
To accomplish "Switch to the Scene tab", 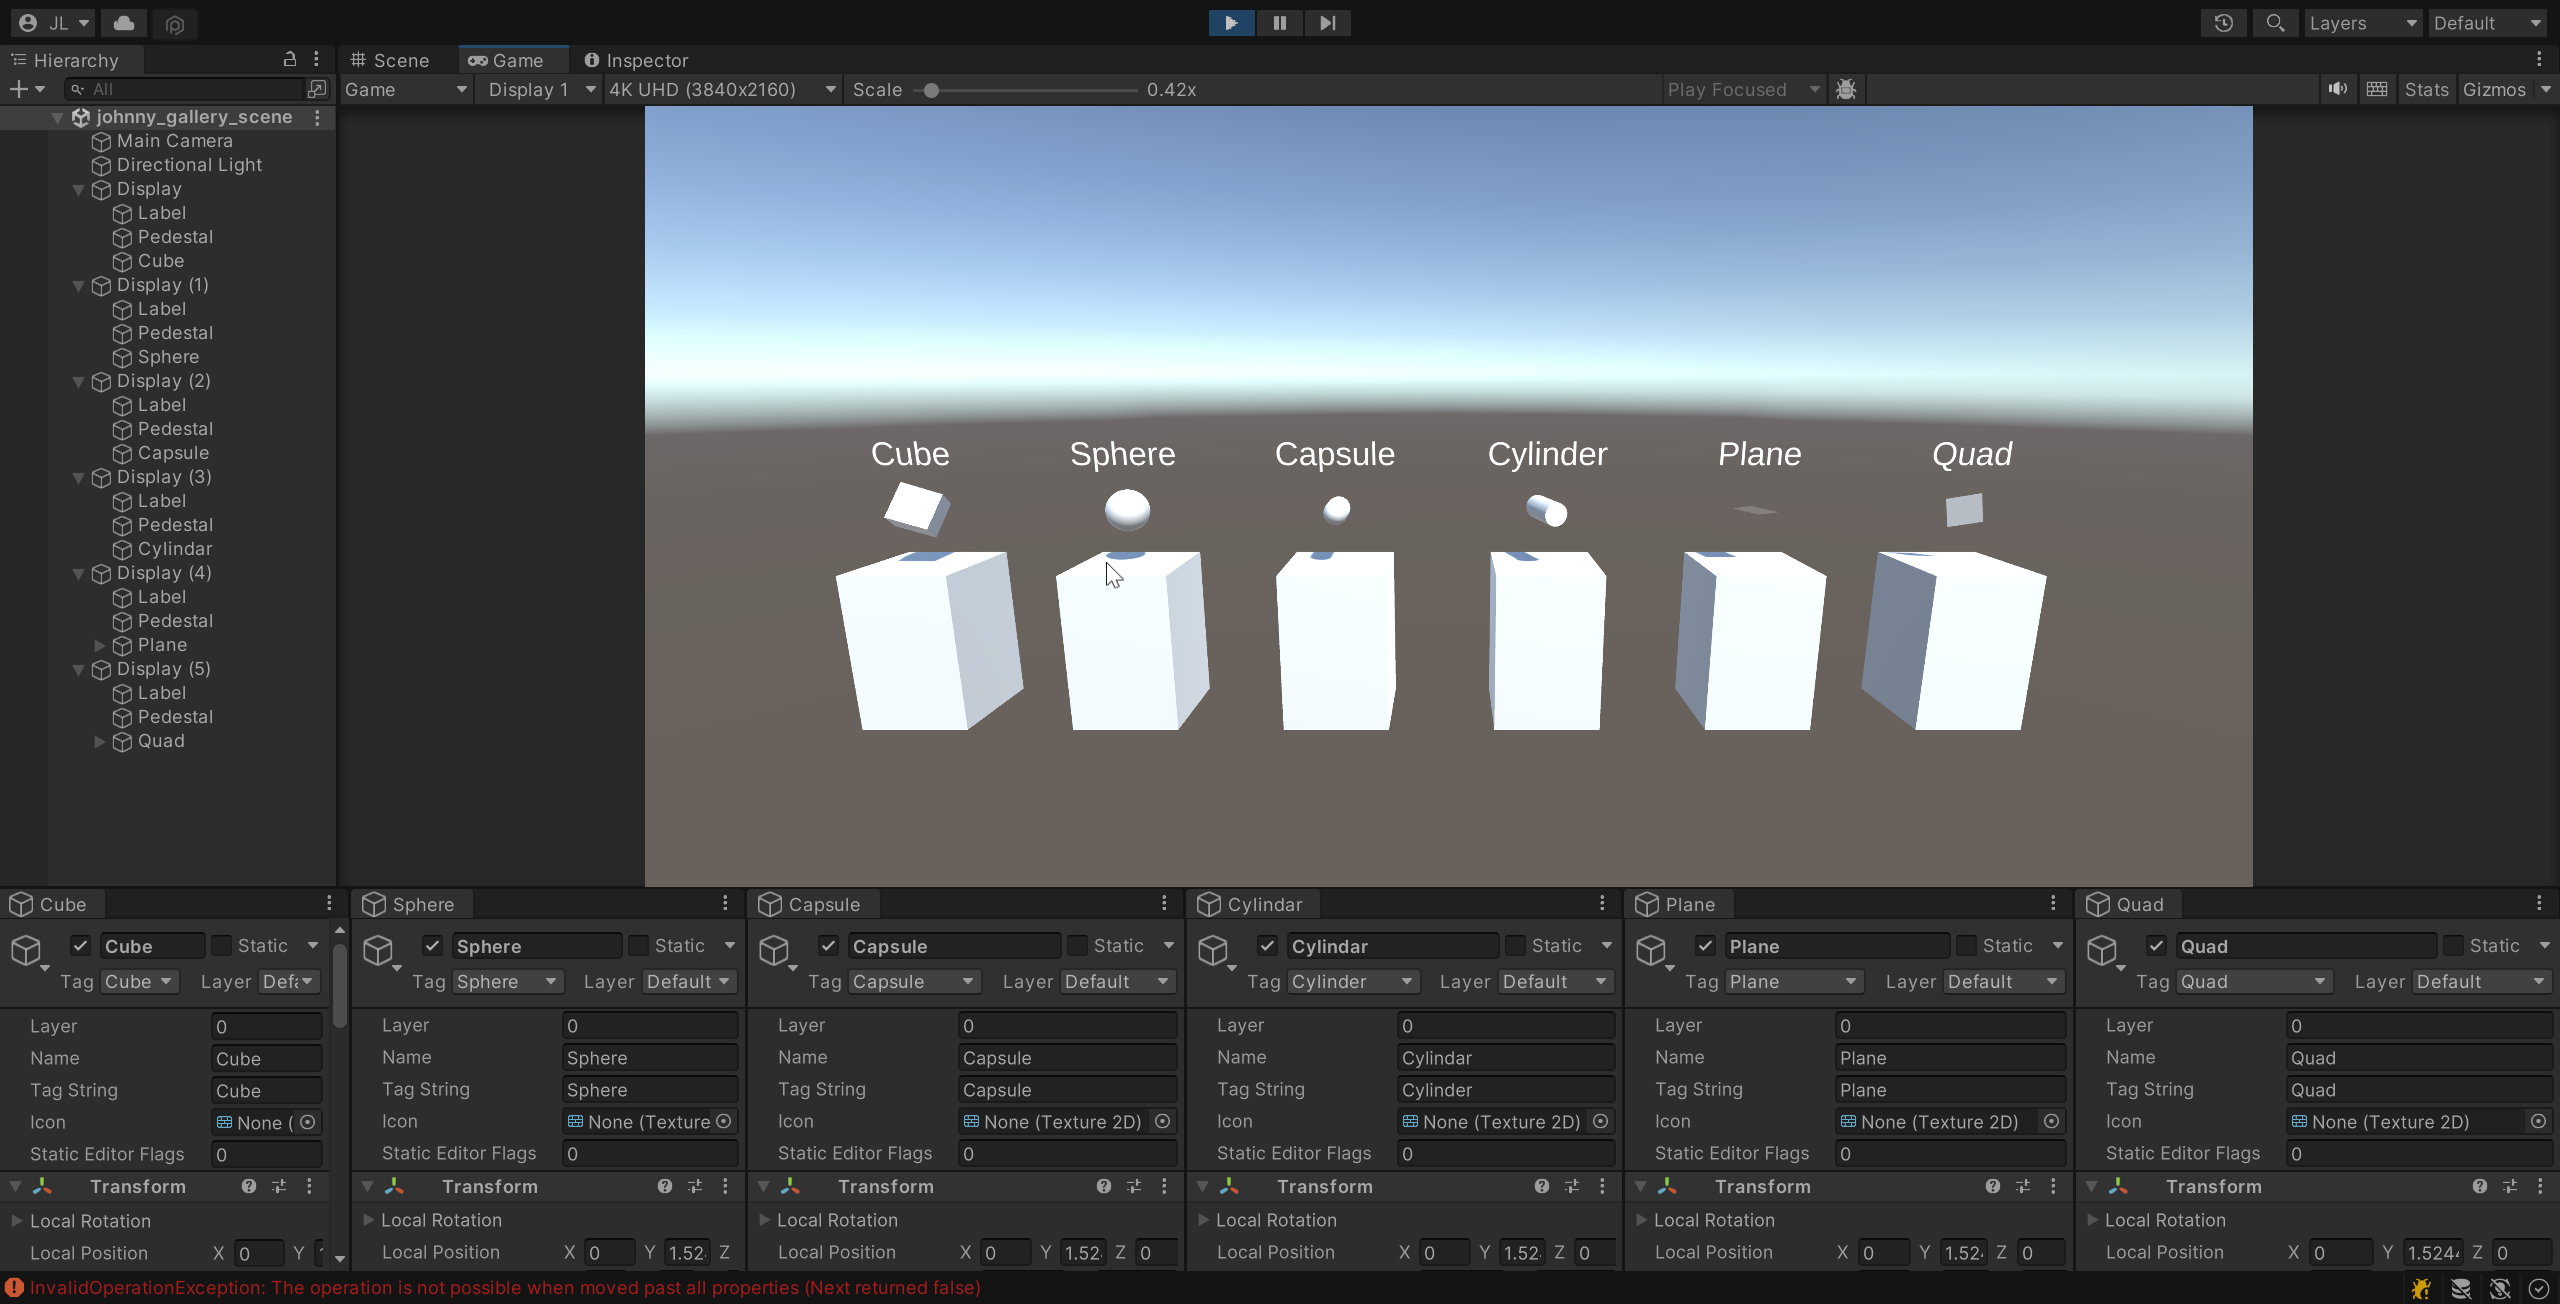I will (398, 60).
